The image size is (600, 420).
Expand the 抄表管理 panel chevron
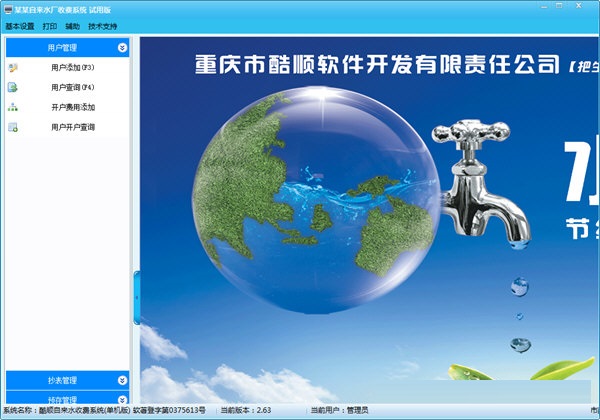coord(122,380)
